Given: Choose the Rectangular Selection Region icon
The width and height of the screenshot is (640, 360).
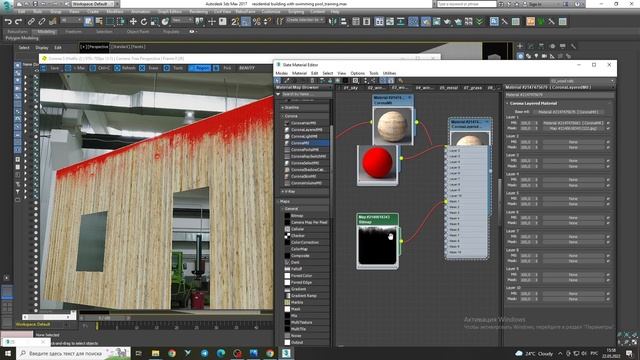Looking at the screenshot, I should click(x=110, y=21).
